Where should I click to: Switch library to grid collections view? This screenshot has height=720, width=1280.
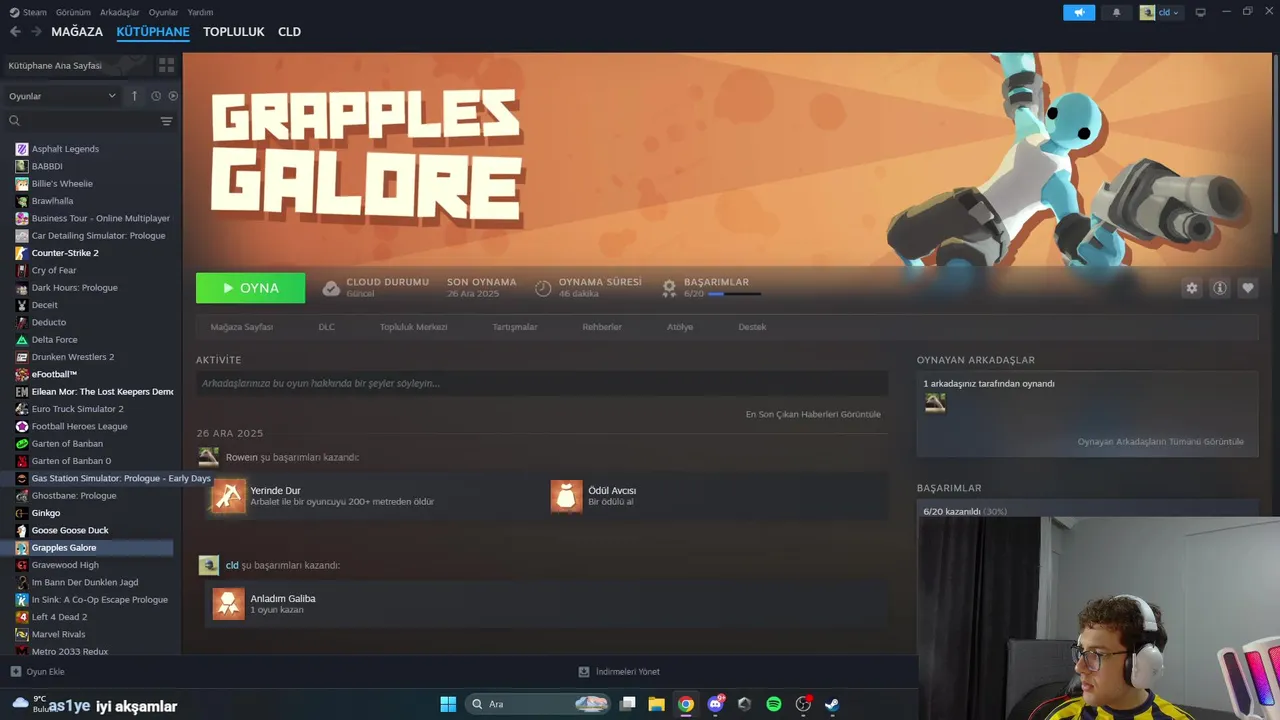point(166,65)
